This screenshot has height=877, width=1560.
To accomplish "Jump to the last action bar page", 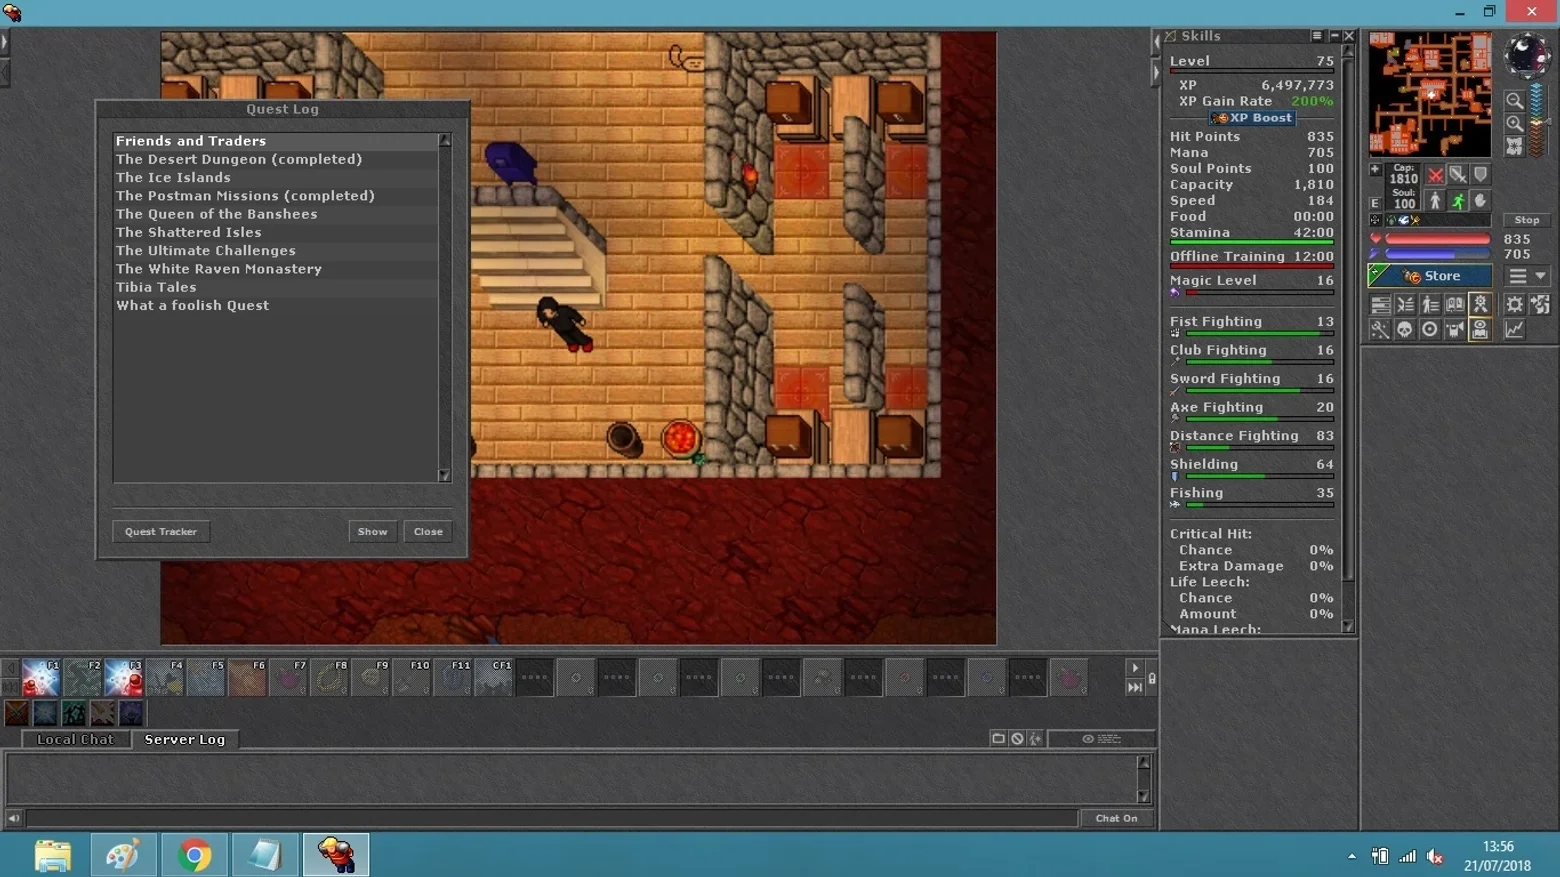I will click(x=1134, y=687).
